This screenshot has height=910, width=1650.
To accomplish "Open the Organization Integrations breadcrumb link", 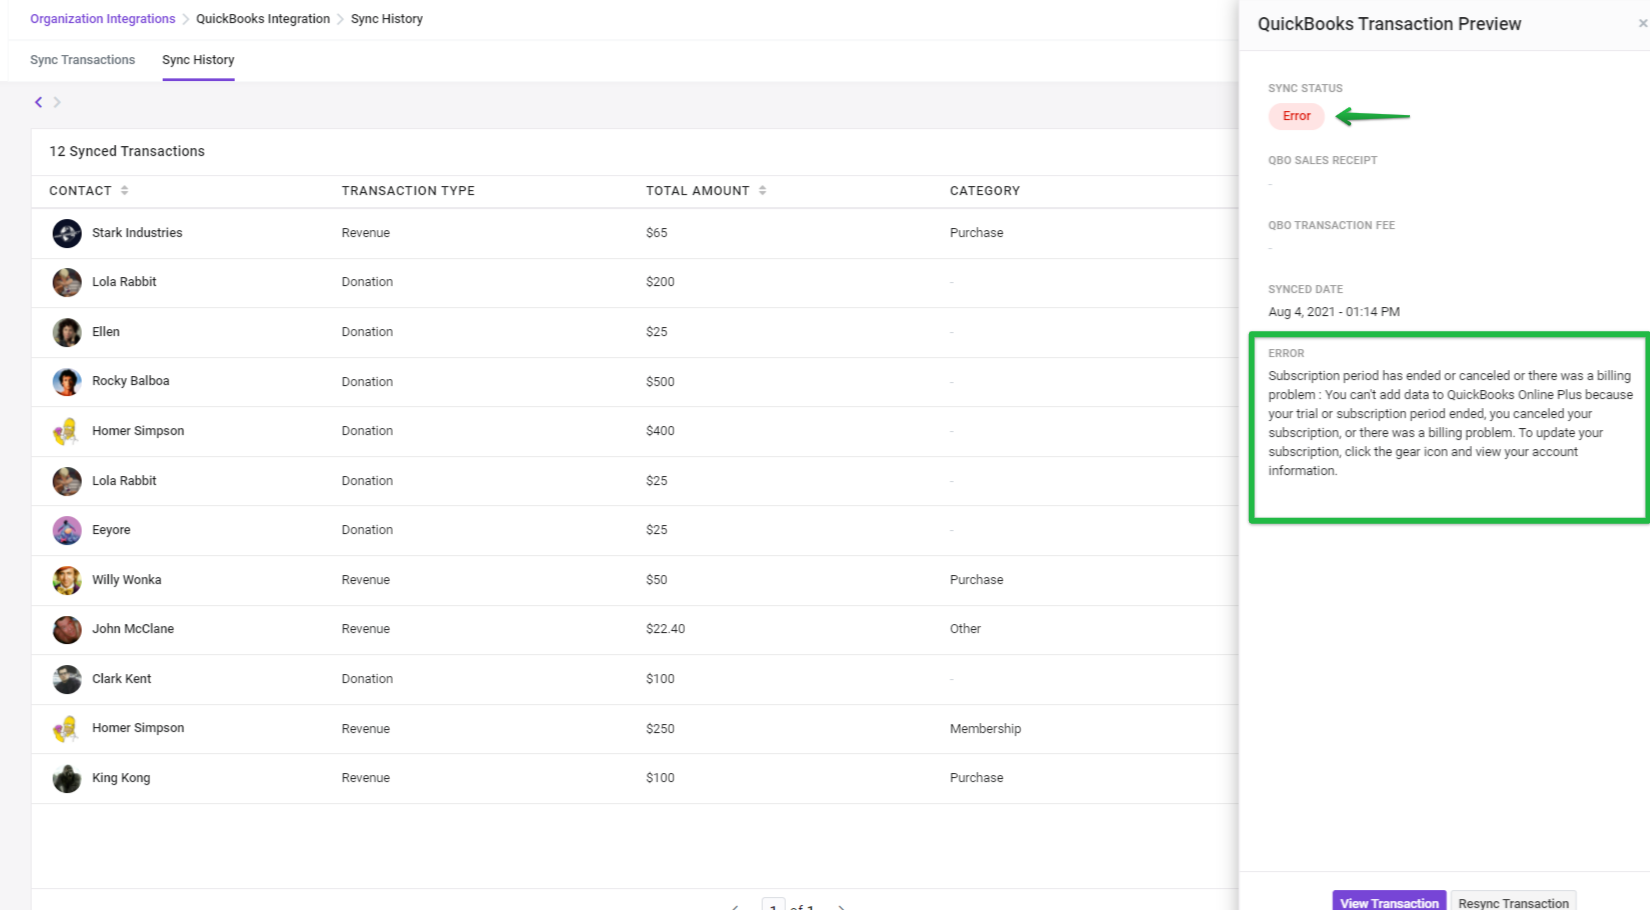I will 102,19.
